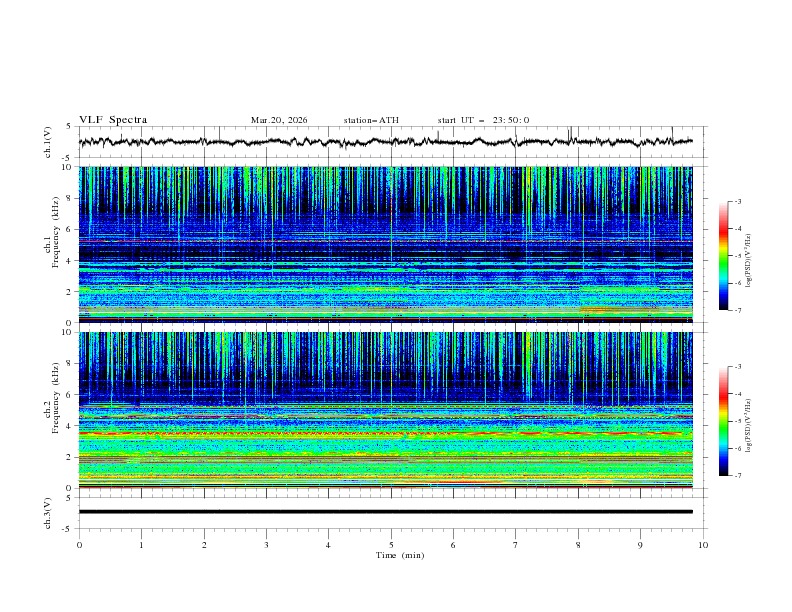The width and height of the screenshot is (792, 612).
Task: Click time axis tick label "1"
Action: (141, 545)
